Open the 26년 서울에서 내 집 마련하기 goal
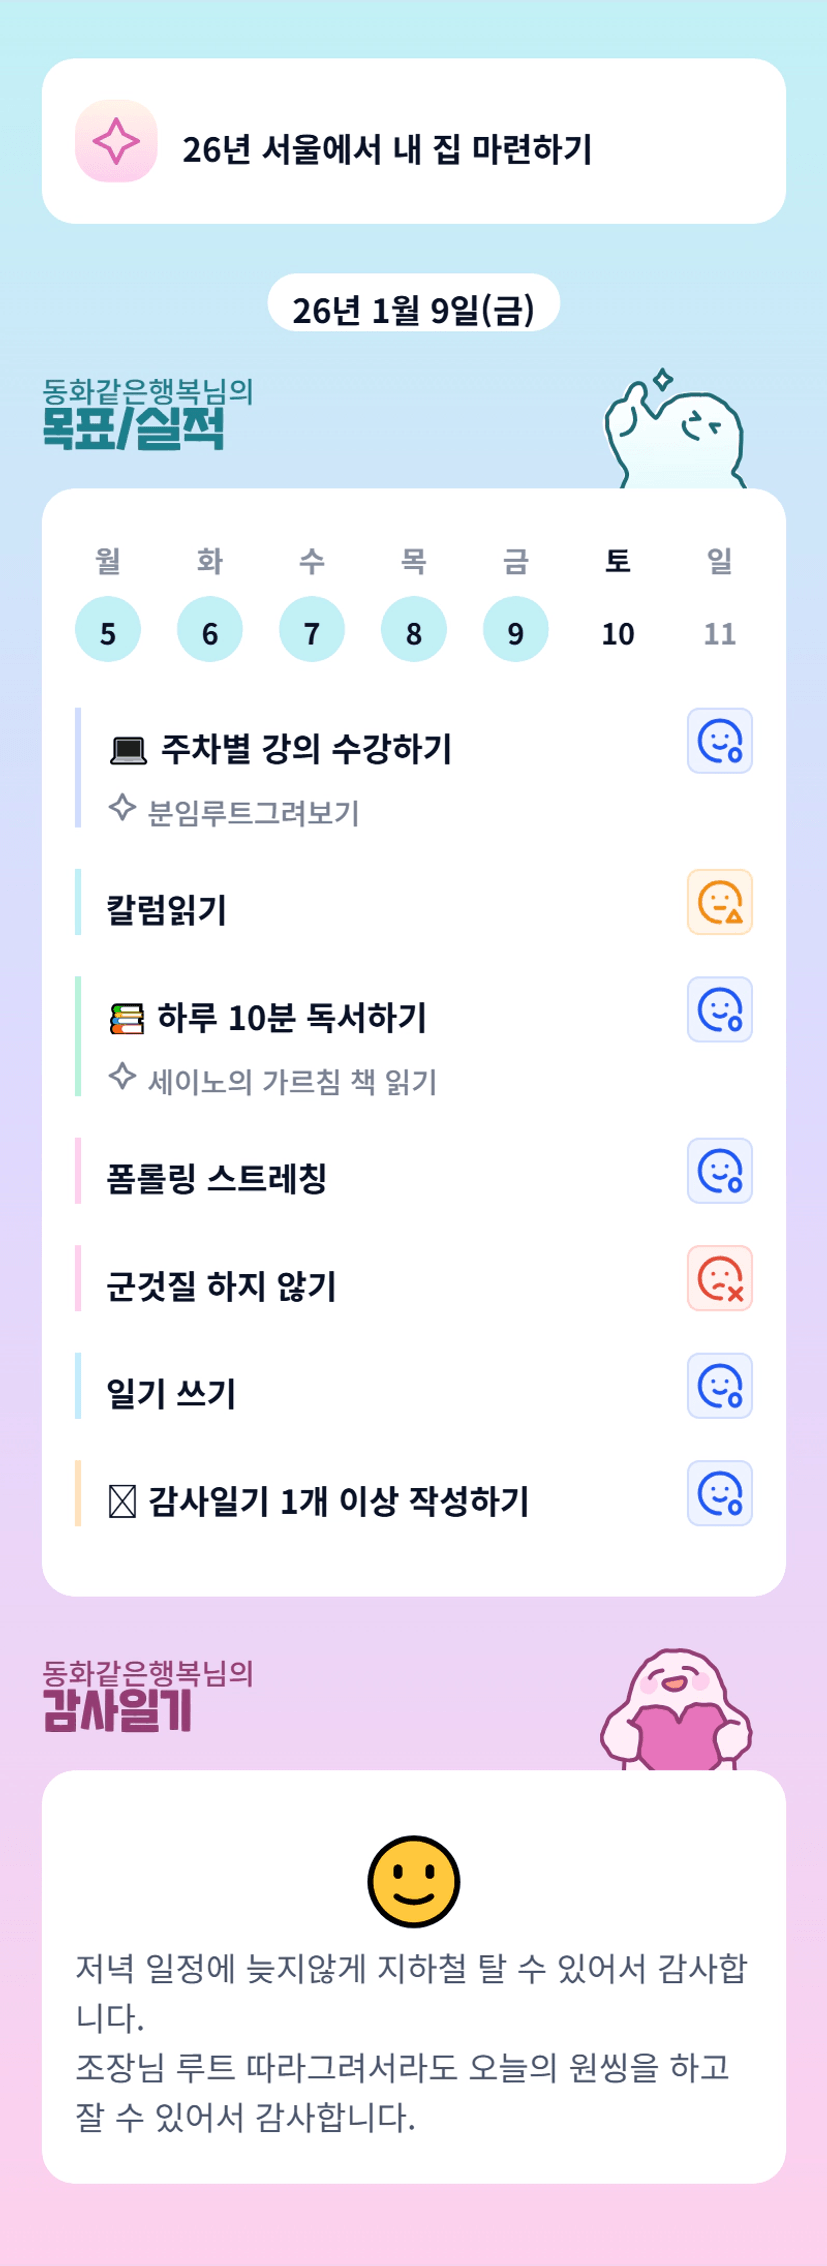 387,150
